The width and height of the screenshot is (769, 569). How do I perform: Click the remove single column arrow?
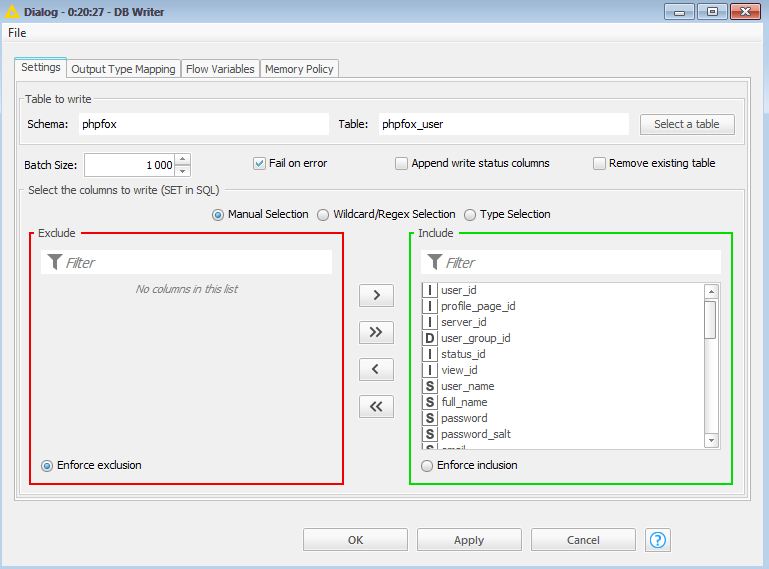coord(376,369)
